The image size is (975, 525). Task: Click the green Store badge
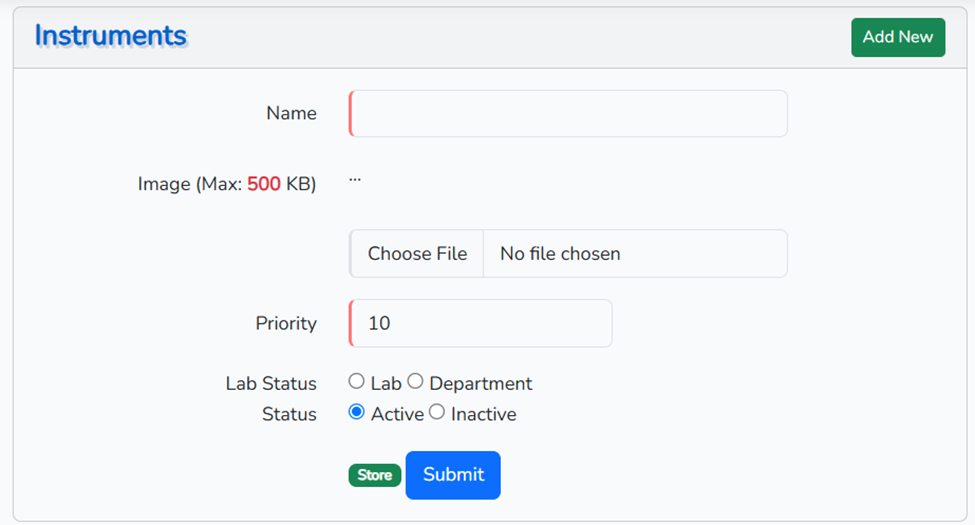click(375, 476)
